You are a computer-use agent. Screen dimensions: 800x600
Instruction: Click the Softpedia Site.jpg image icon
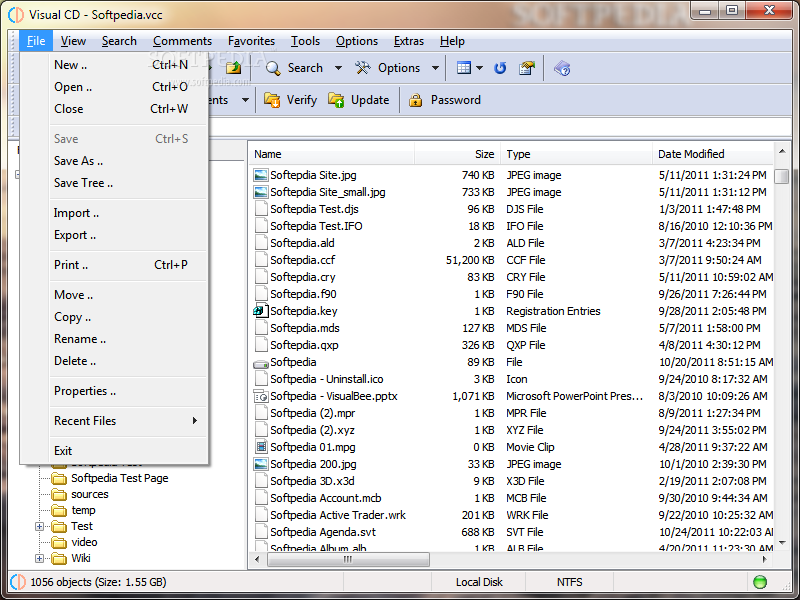point(261,175)
